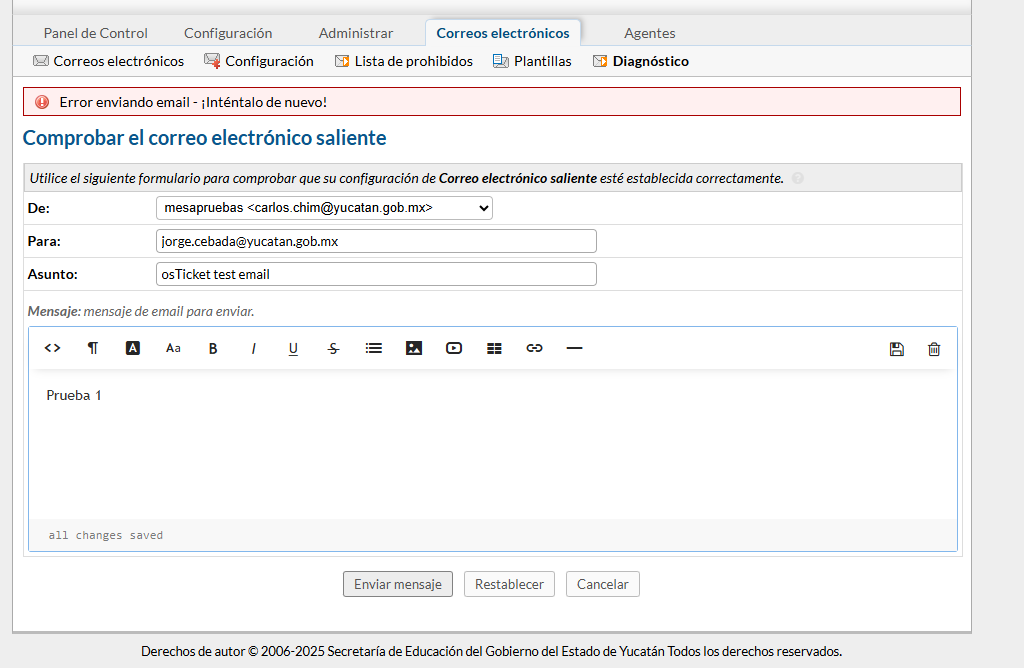Toggle underline formatting
The image size is (1024, 668).
coord(293,348)
